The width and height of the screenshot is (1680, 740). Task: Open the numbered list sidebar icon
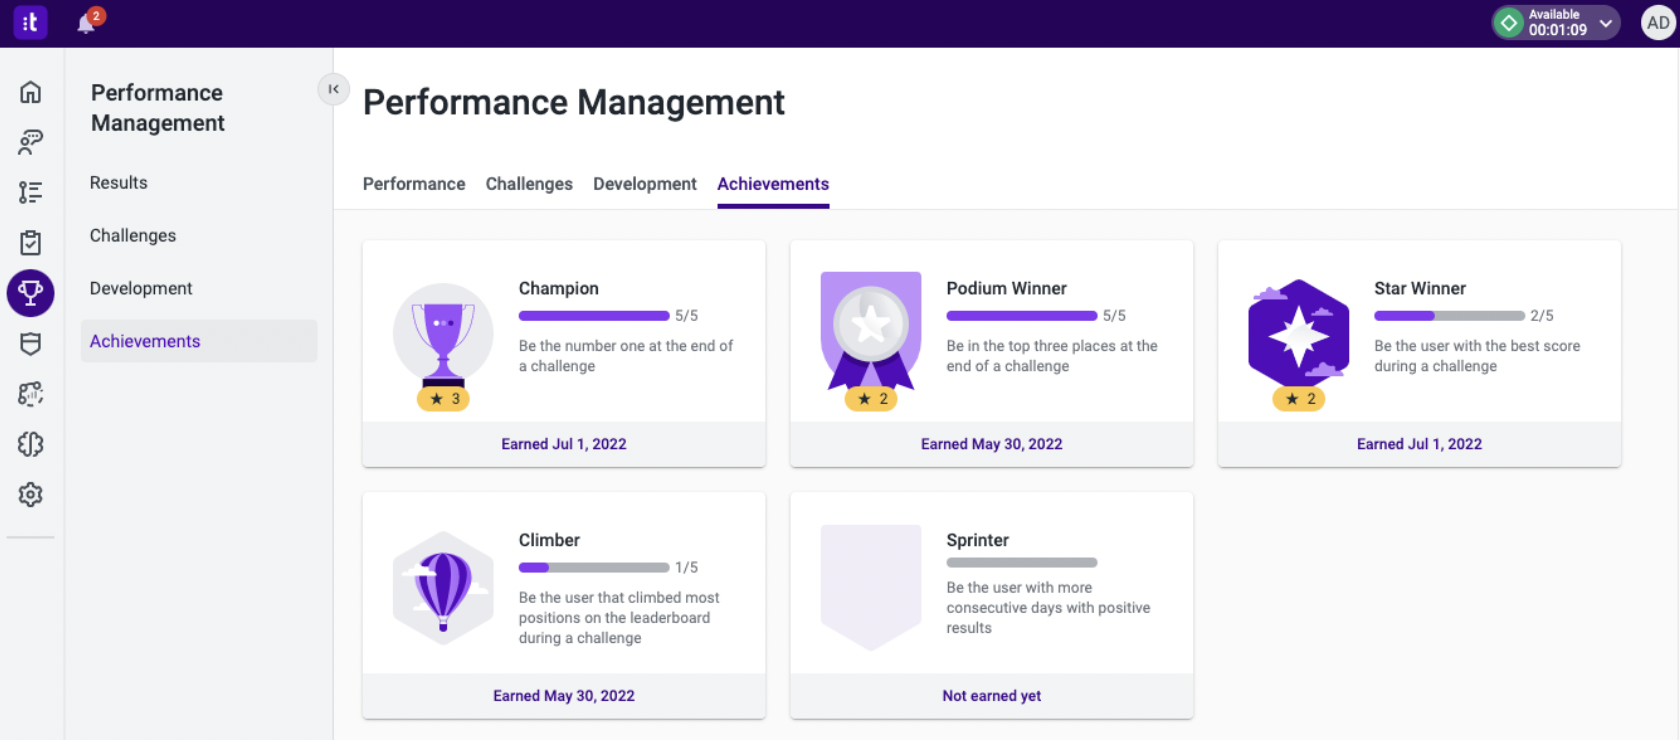pos(31,192)
